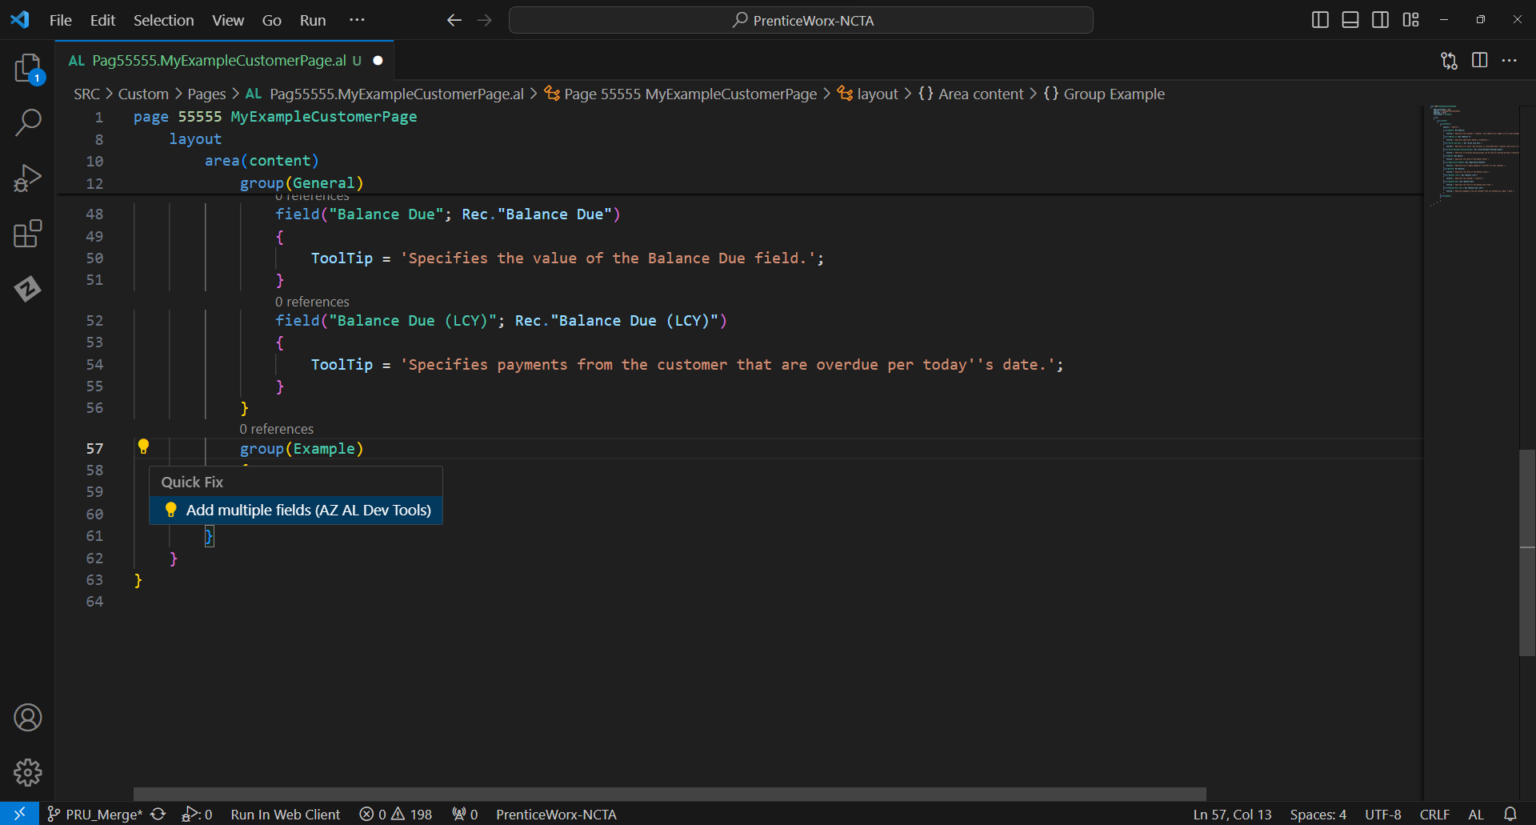Viewport: 1536px width, 825px height.
Task: Open the Run and Debug view
Action: [27, 176]
